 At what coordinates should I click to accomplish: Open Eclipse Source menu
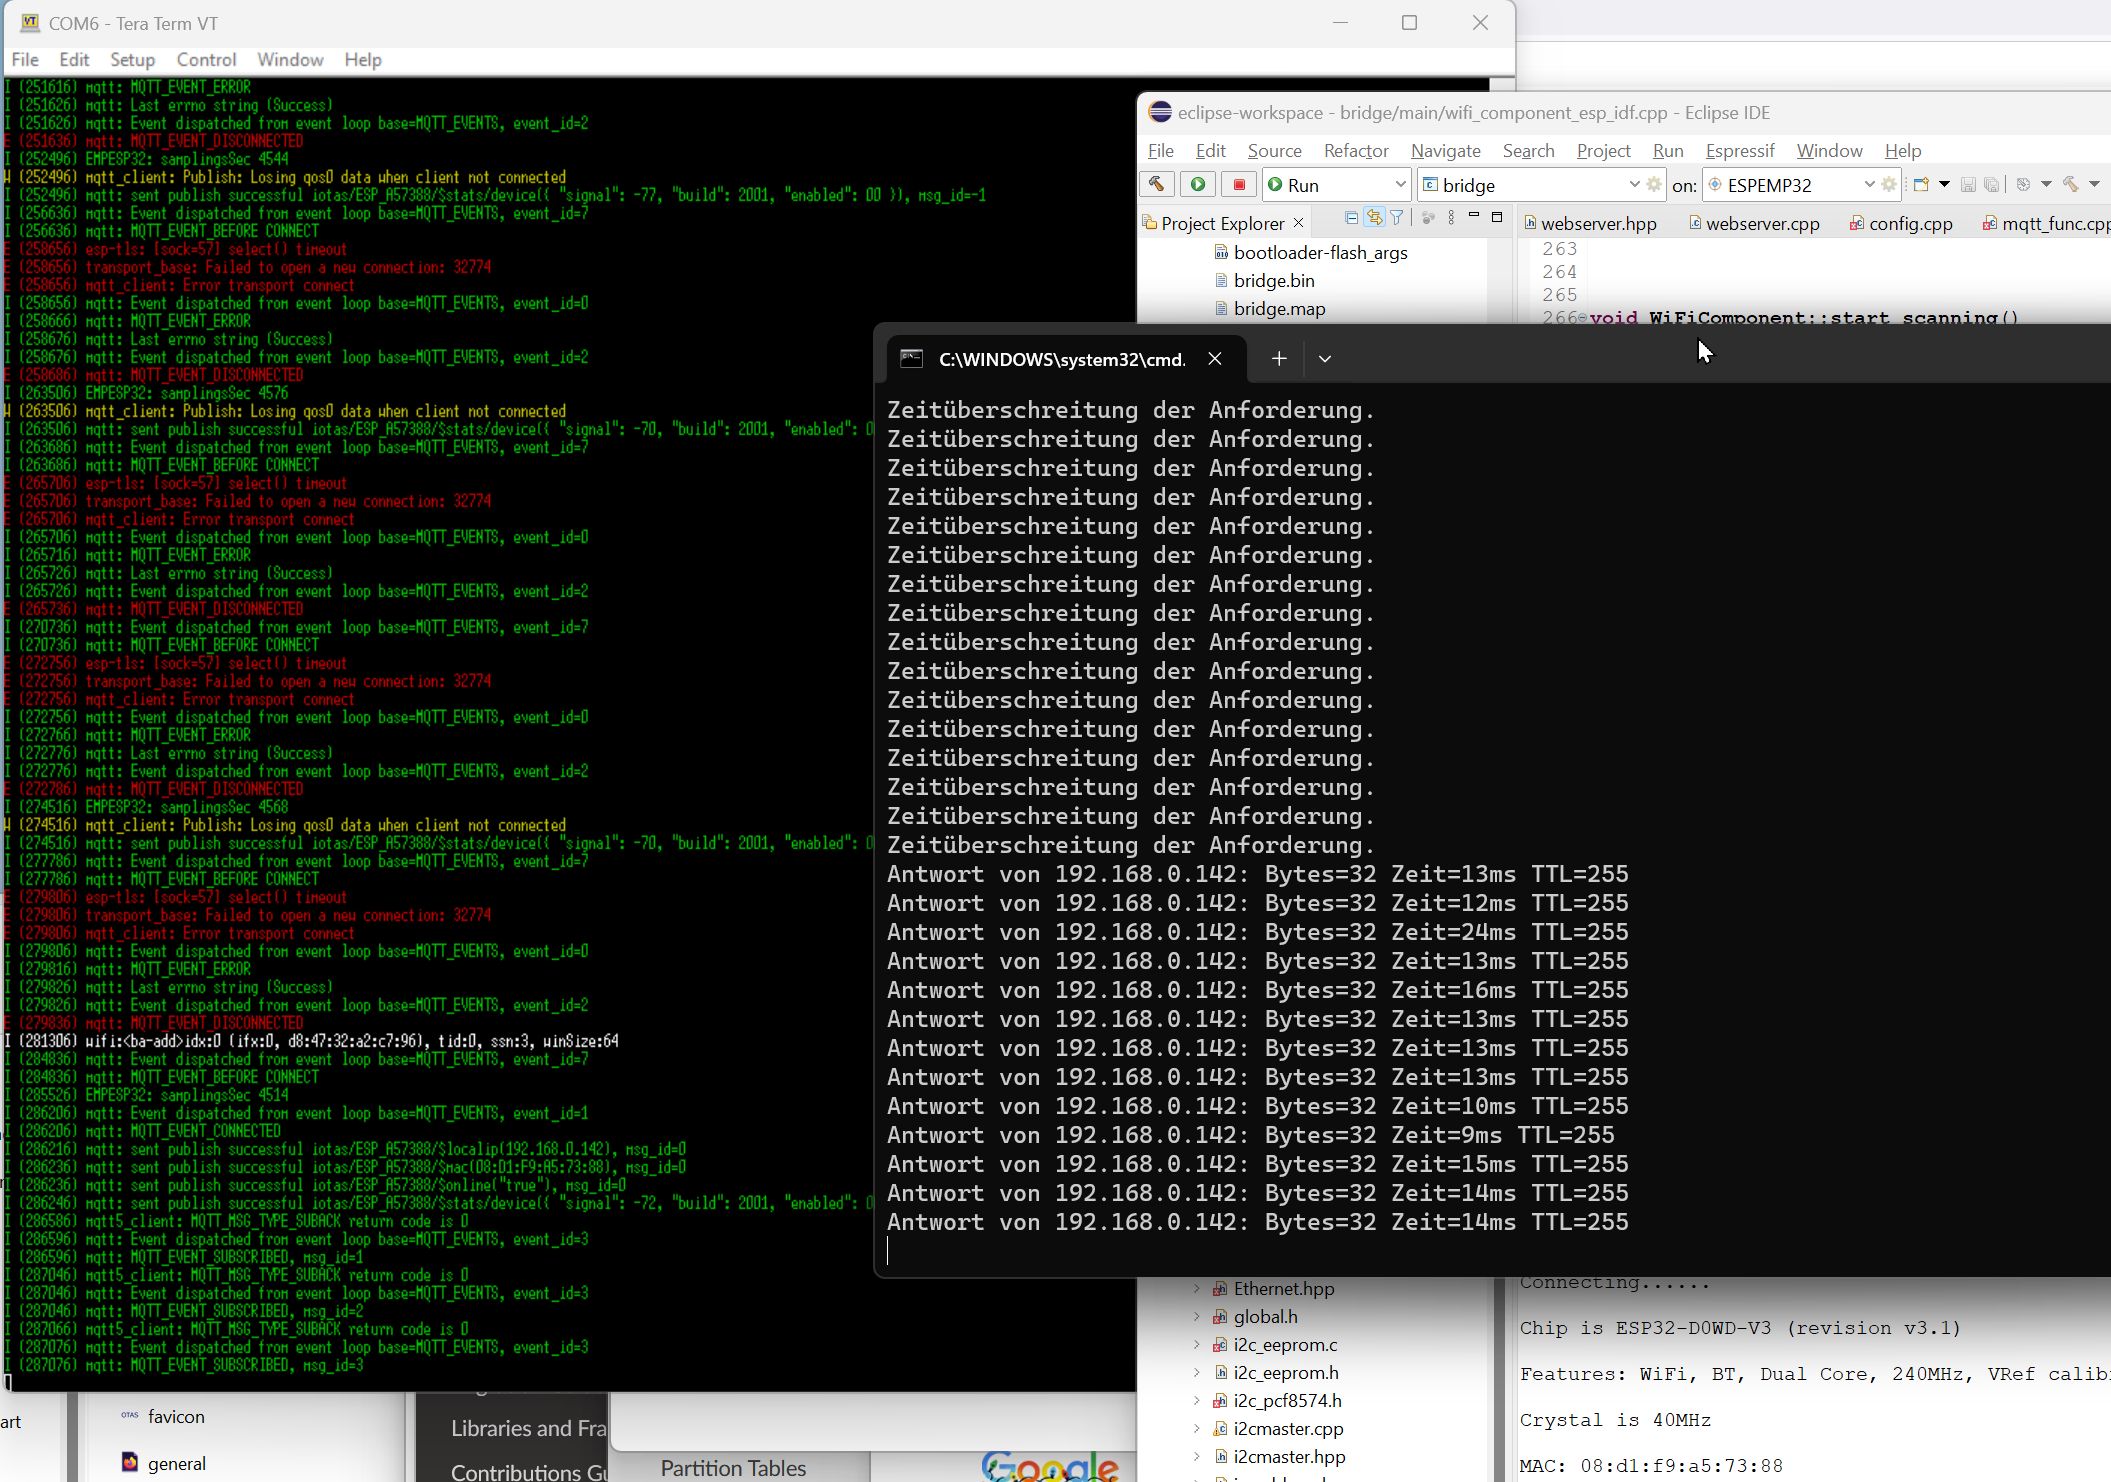pos(1274,150)
